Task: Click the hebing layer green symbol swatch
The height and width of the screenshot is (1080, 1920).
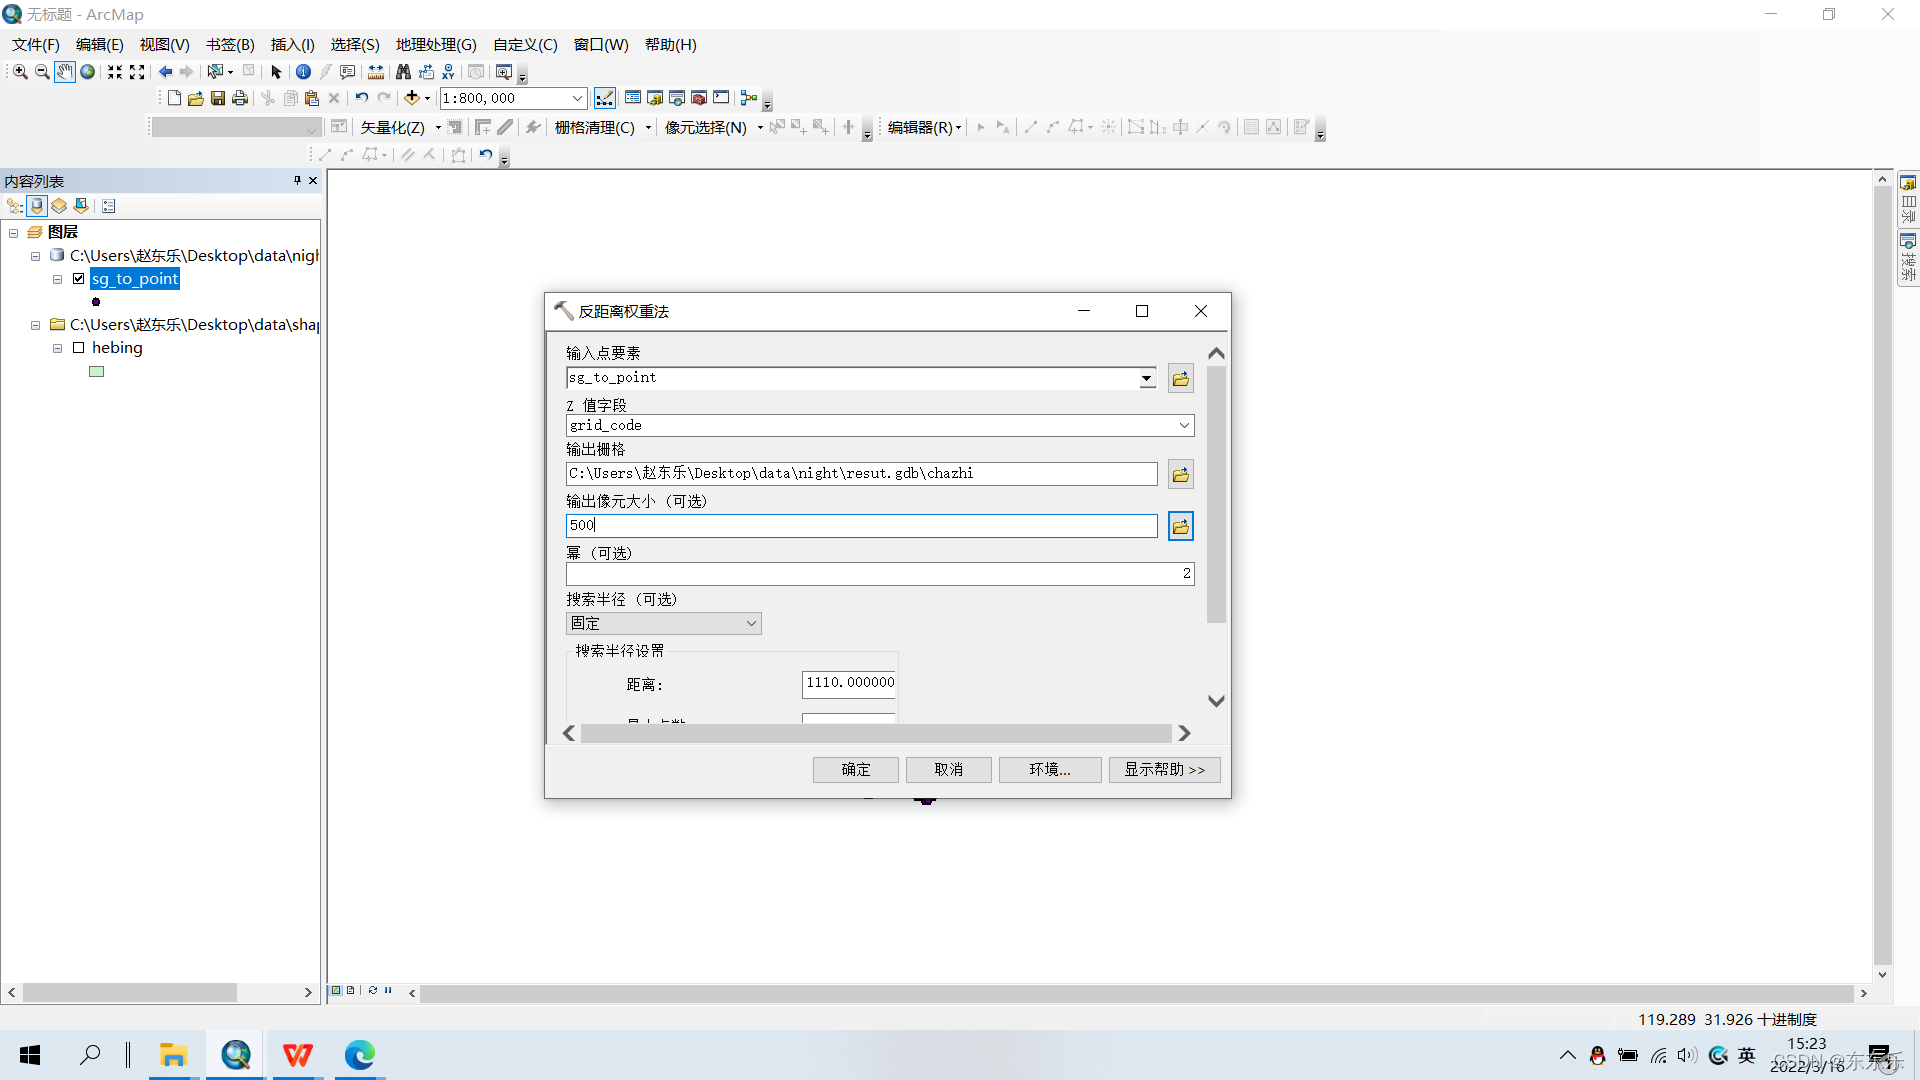Action: 97,372
